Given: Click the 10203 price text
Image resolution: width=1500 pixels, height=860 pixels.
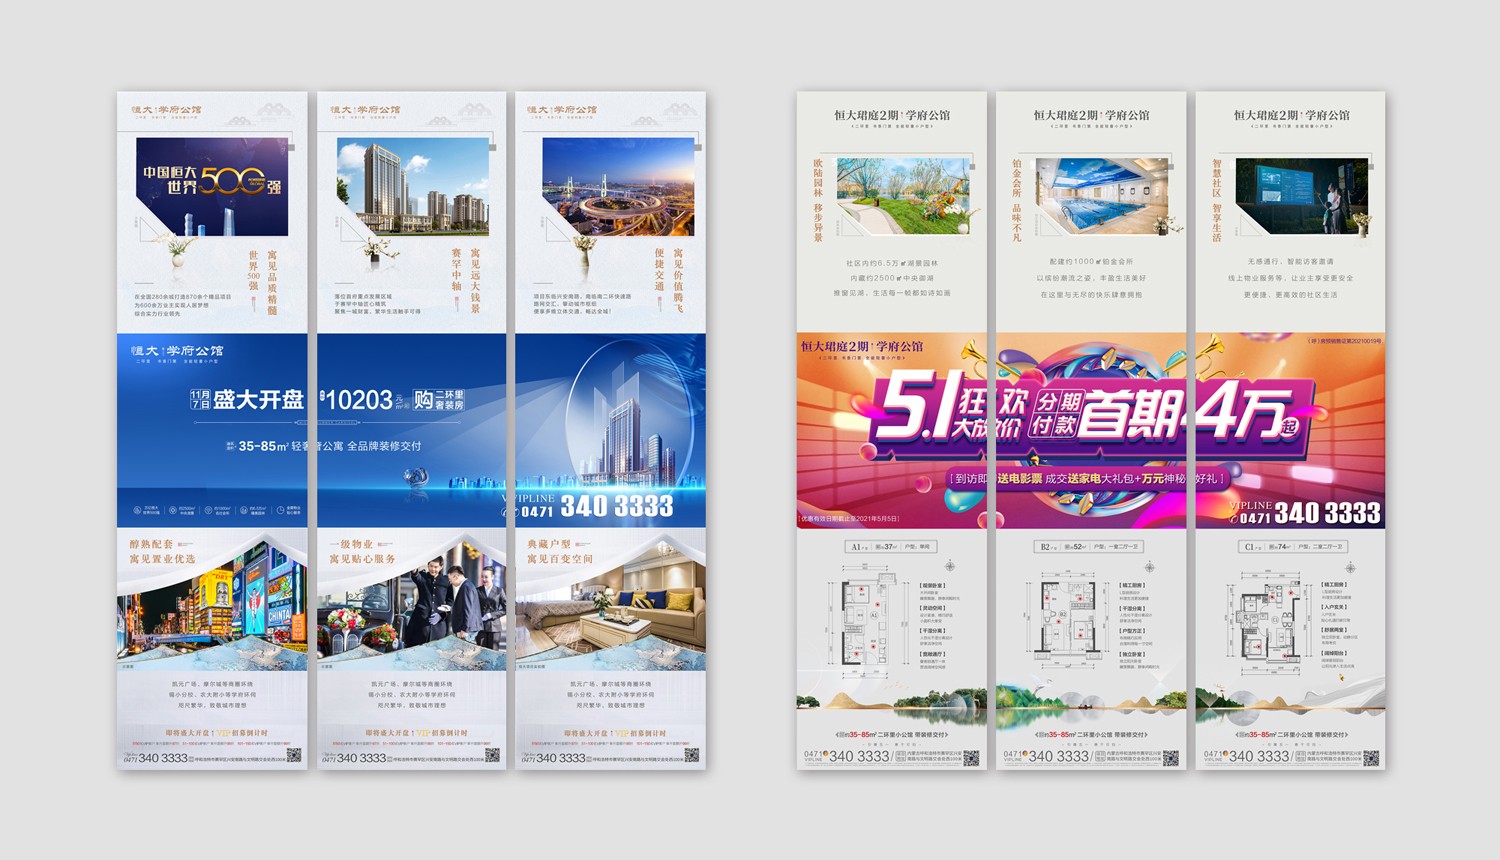Looking at the screenshot, I should tap(359, 400).
